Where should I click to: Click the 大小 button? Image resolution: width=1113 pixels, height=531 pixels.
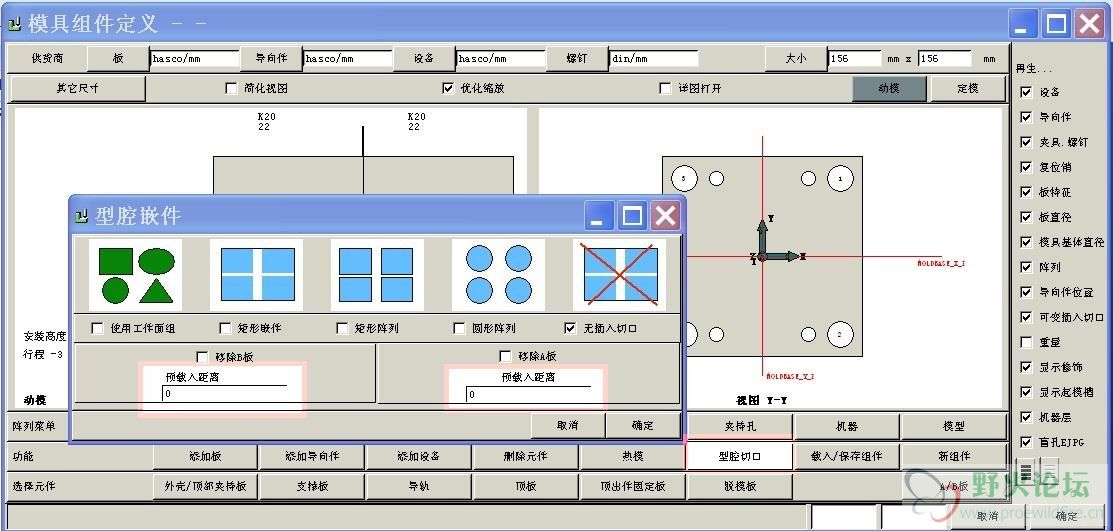tap(796, 59)
